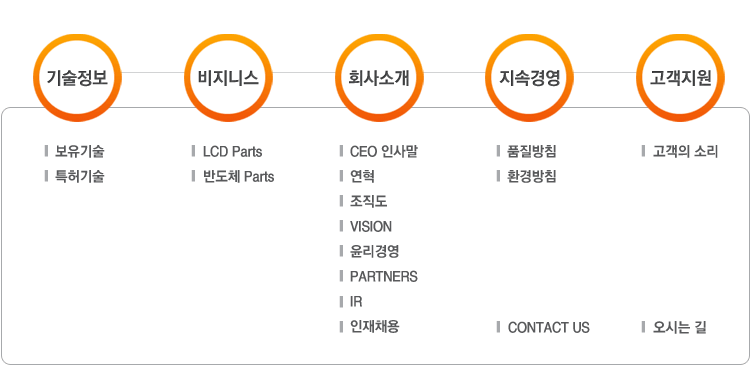Screen dimensions: 751x366
Task: Open 오시는 길 directions page
Action: tap(680, 328)
